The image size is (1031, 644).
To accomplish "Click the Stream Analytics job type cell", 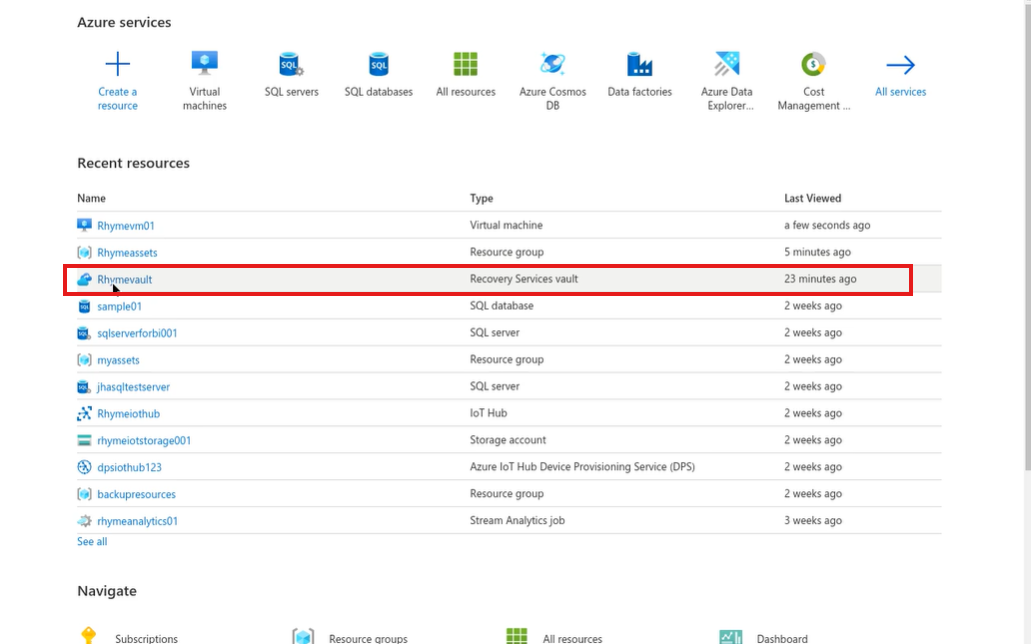I will (517, 520).
